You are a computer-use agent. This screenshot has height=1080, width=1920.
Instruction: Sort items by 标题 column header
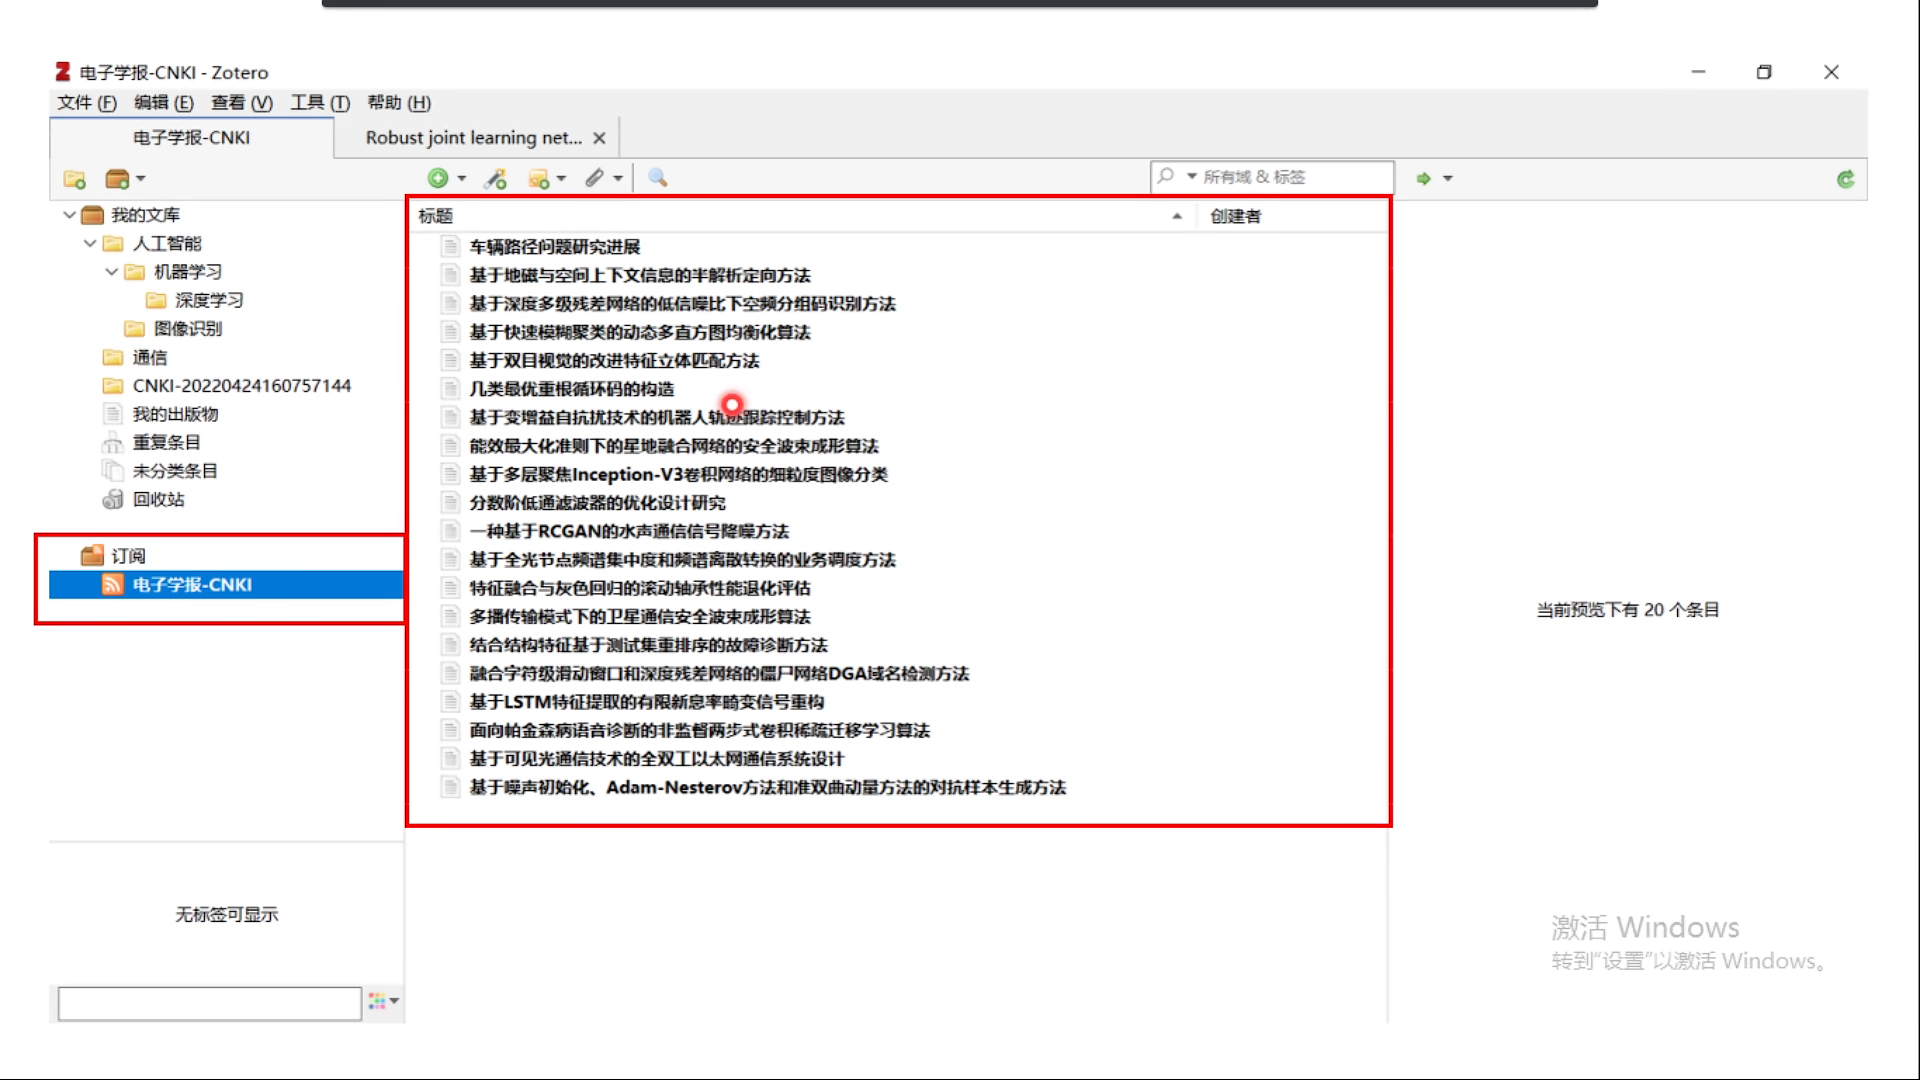click(436, 216)
